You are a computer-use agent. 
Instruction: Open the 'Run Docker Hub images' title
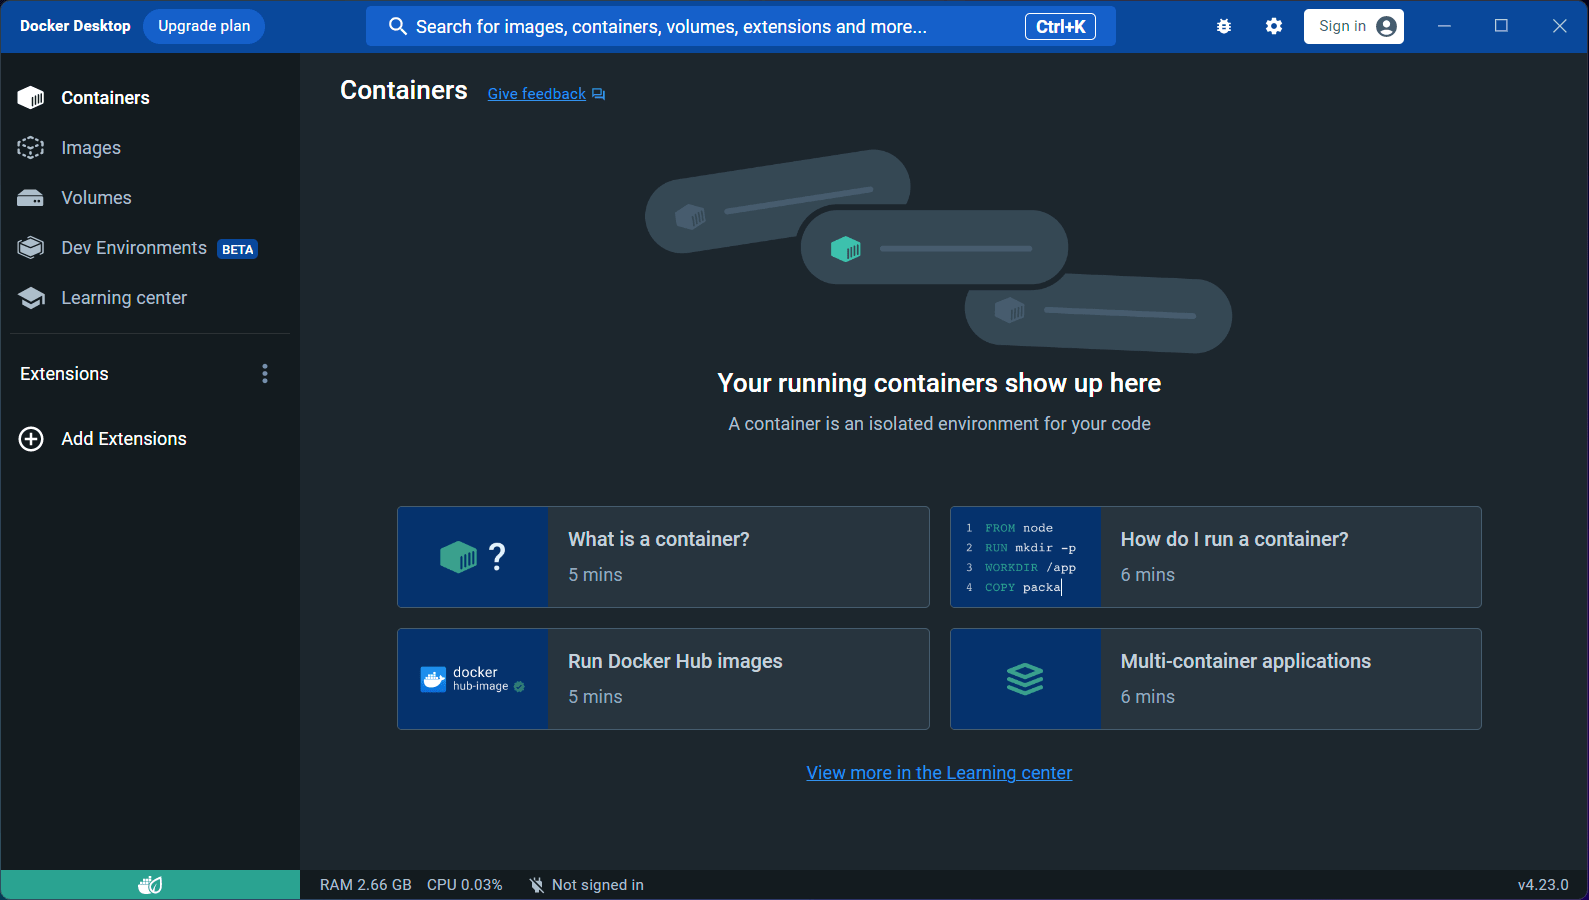pos(675,661)
